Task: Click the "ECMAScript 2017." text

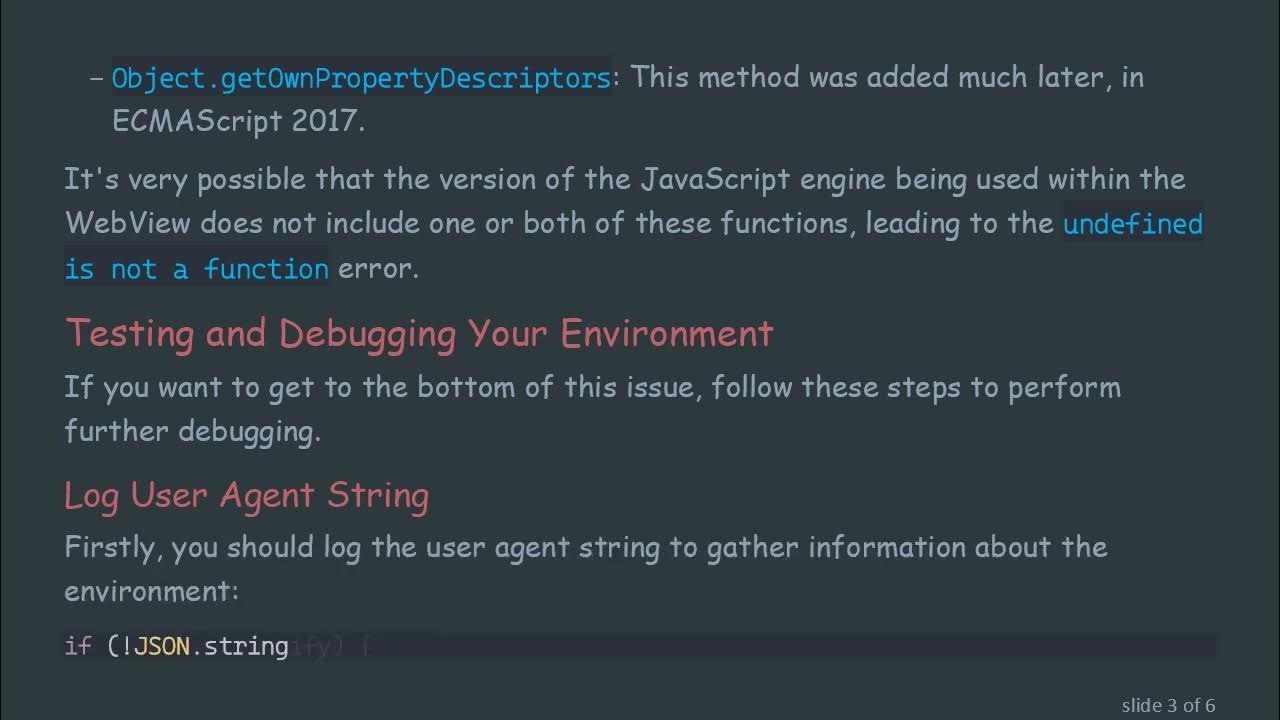Action: pos(238,121)
